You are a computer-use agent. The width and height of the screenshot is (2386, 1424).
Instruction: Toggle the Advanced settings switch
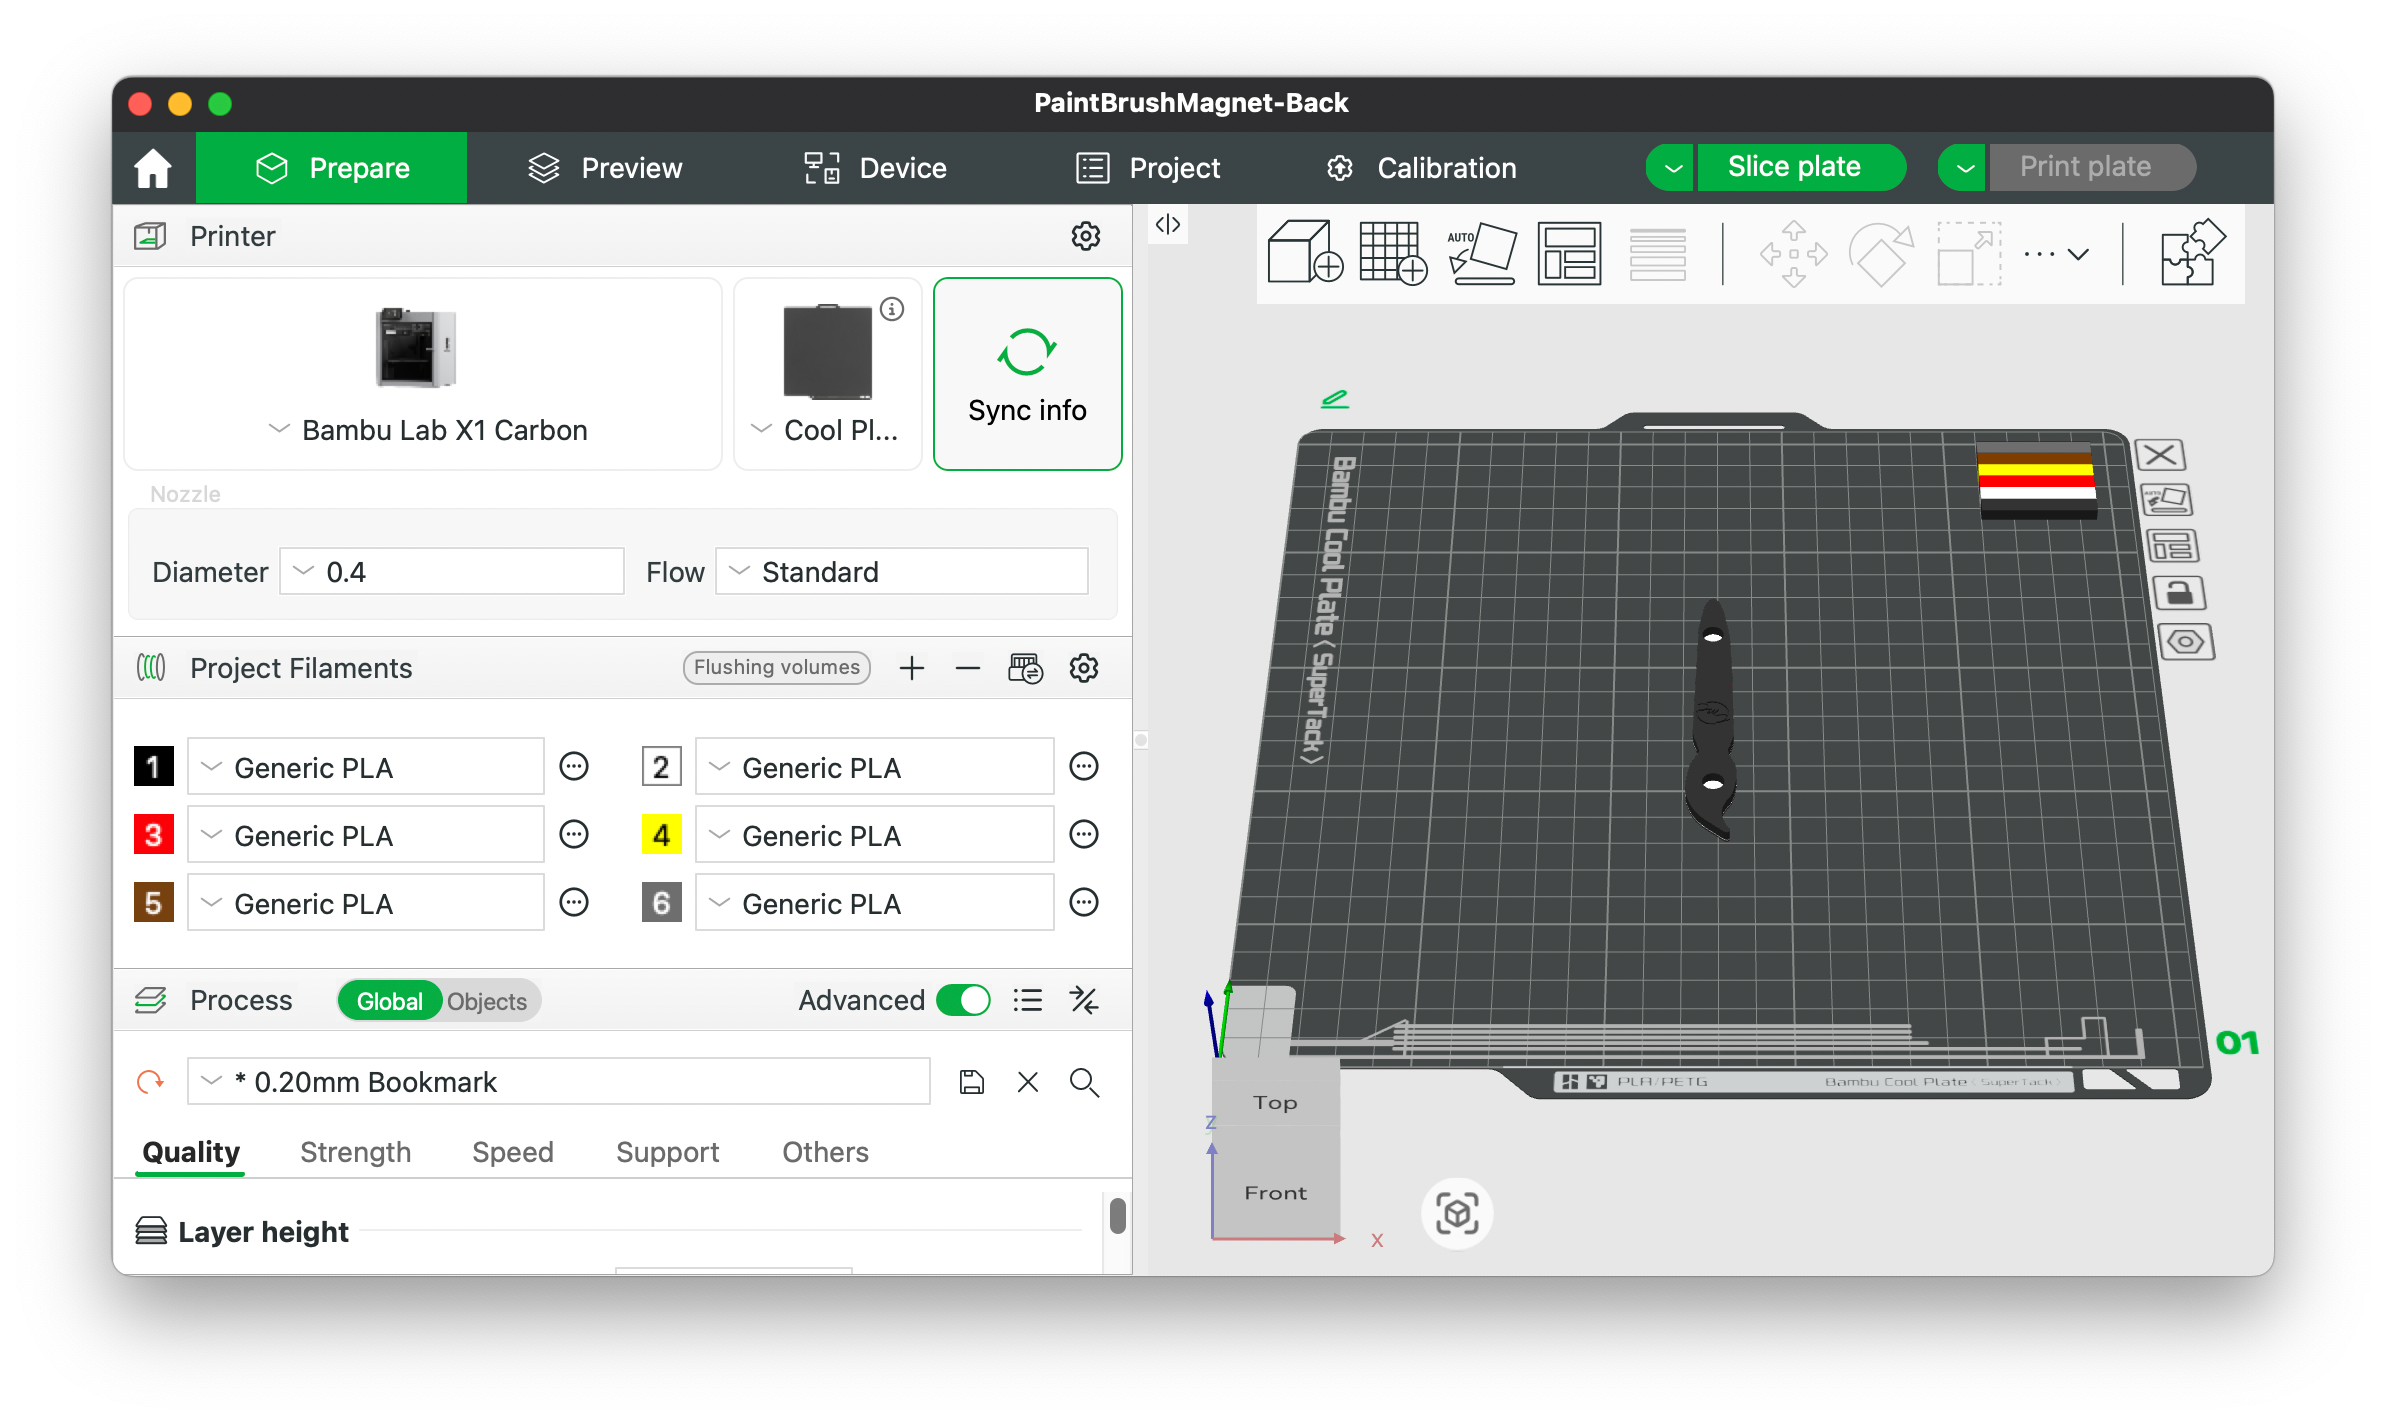[963, 1000]
